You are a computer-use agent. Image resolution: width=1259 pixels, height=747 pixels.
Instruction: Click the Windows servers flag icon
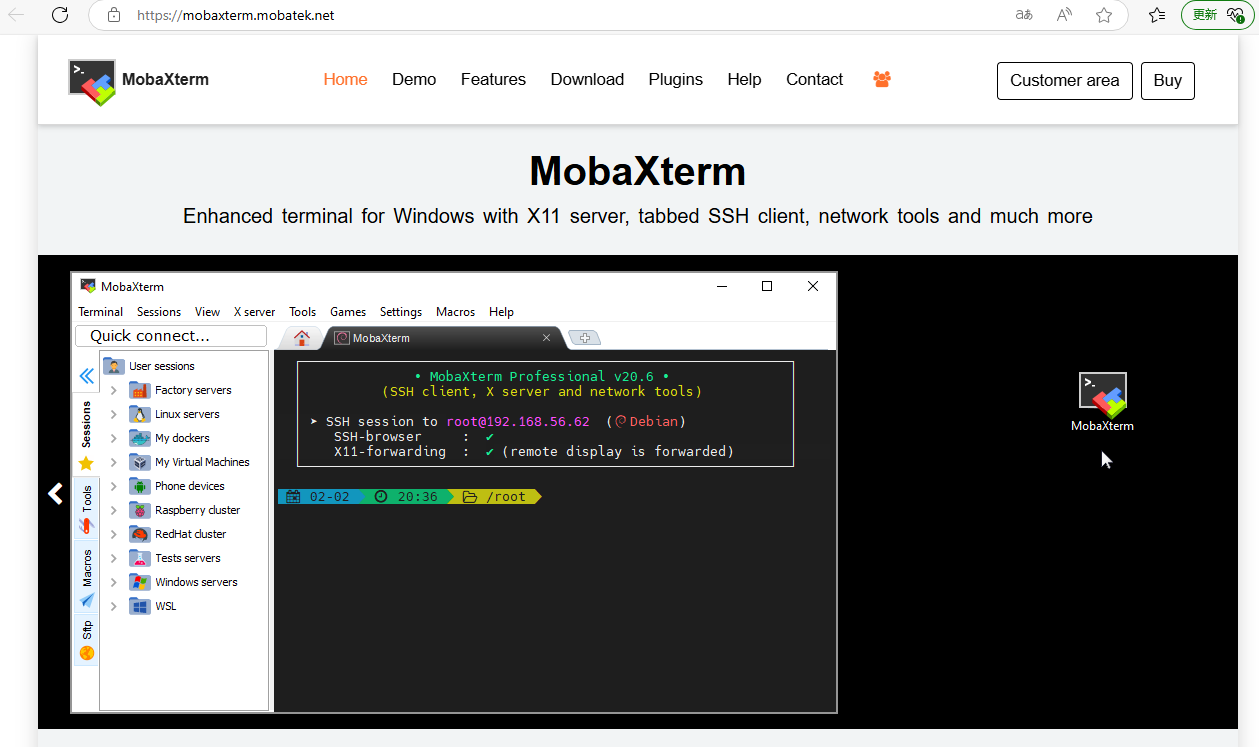140,582
